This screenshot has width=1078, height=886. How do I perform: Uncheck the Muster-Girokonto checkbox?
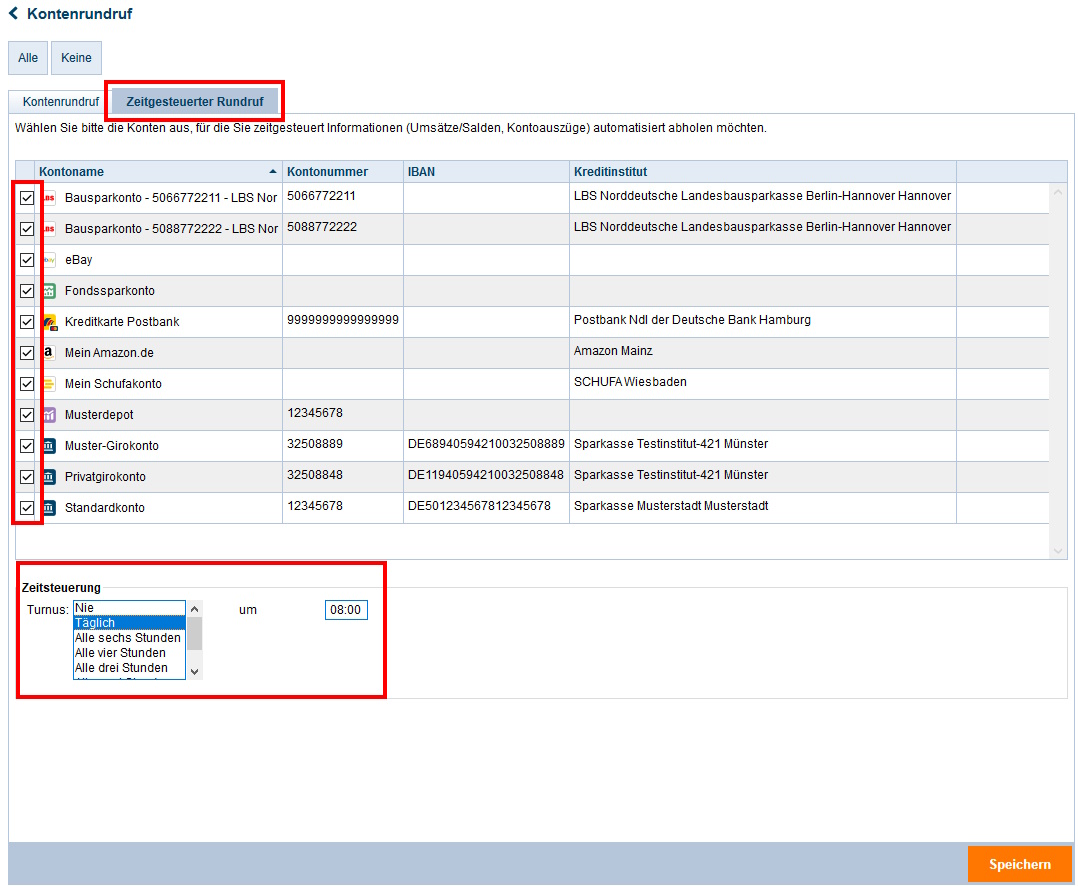click(27, 446)
